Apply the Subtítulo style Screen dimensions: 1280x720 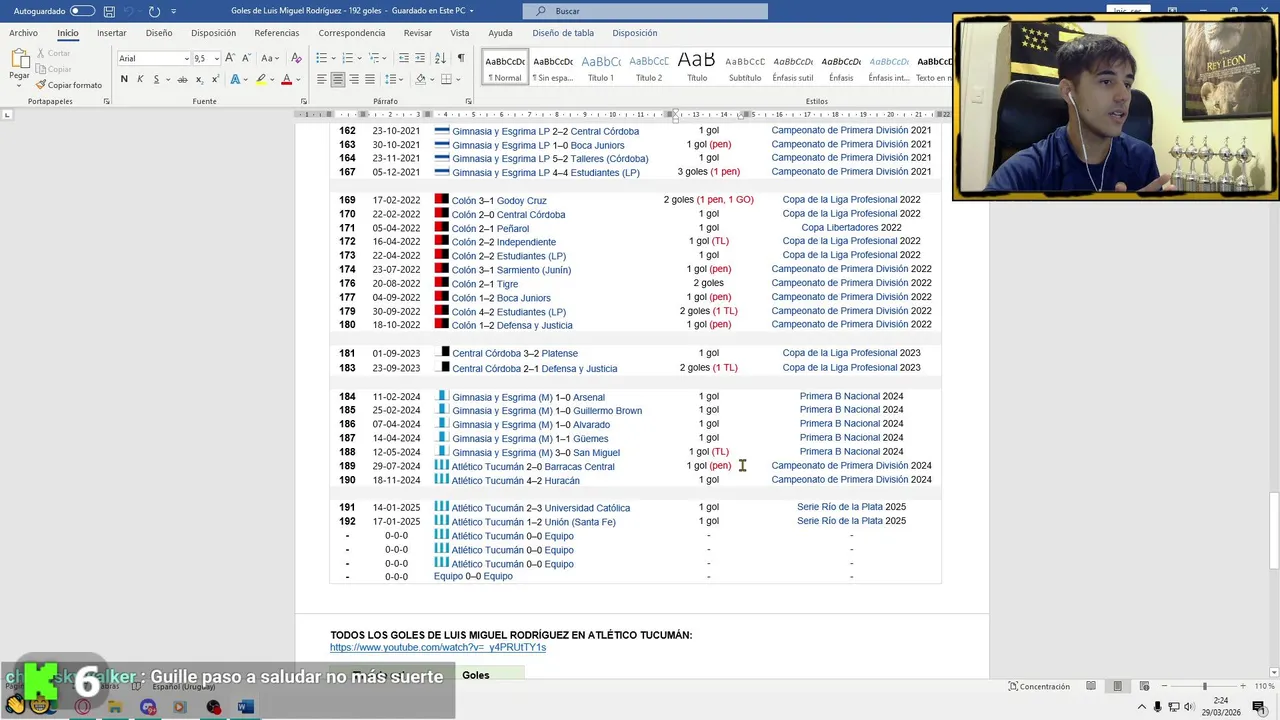click(745, 66)
